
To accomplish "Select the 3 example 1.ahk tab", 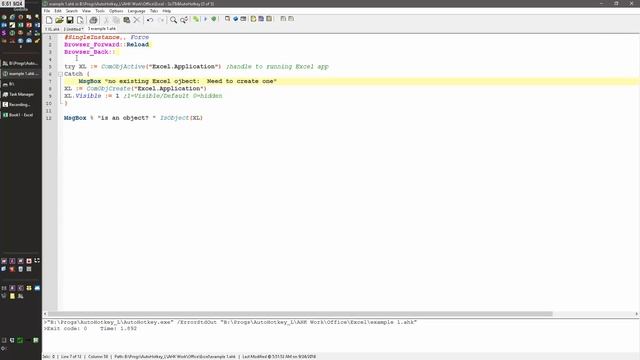I will coord(102,29).
